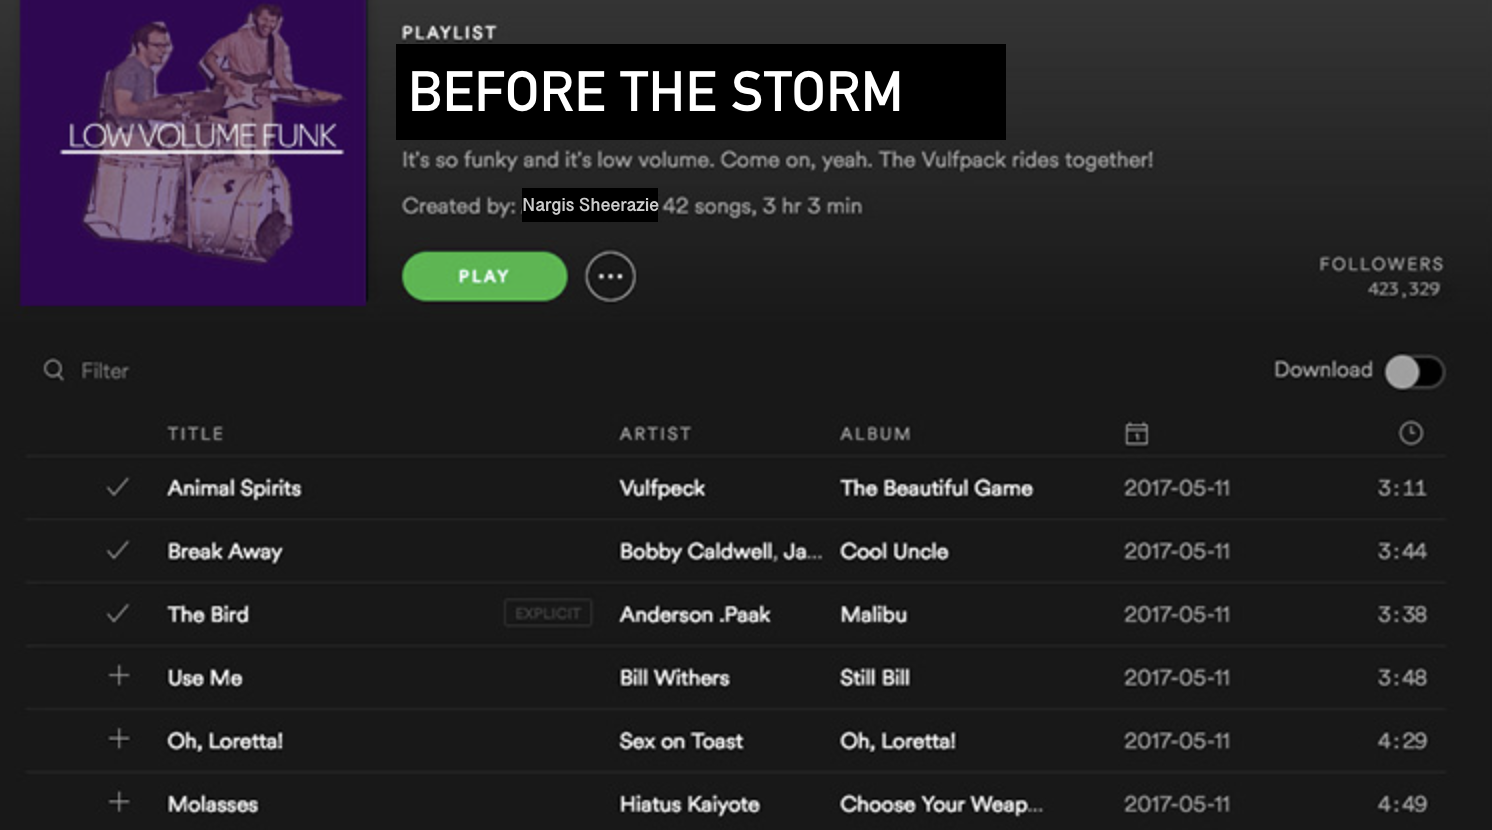Open creator profile Nargis Sheerazie
Viewport: 1492px width, 830px height.
[x=590, y=205]
